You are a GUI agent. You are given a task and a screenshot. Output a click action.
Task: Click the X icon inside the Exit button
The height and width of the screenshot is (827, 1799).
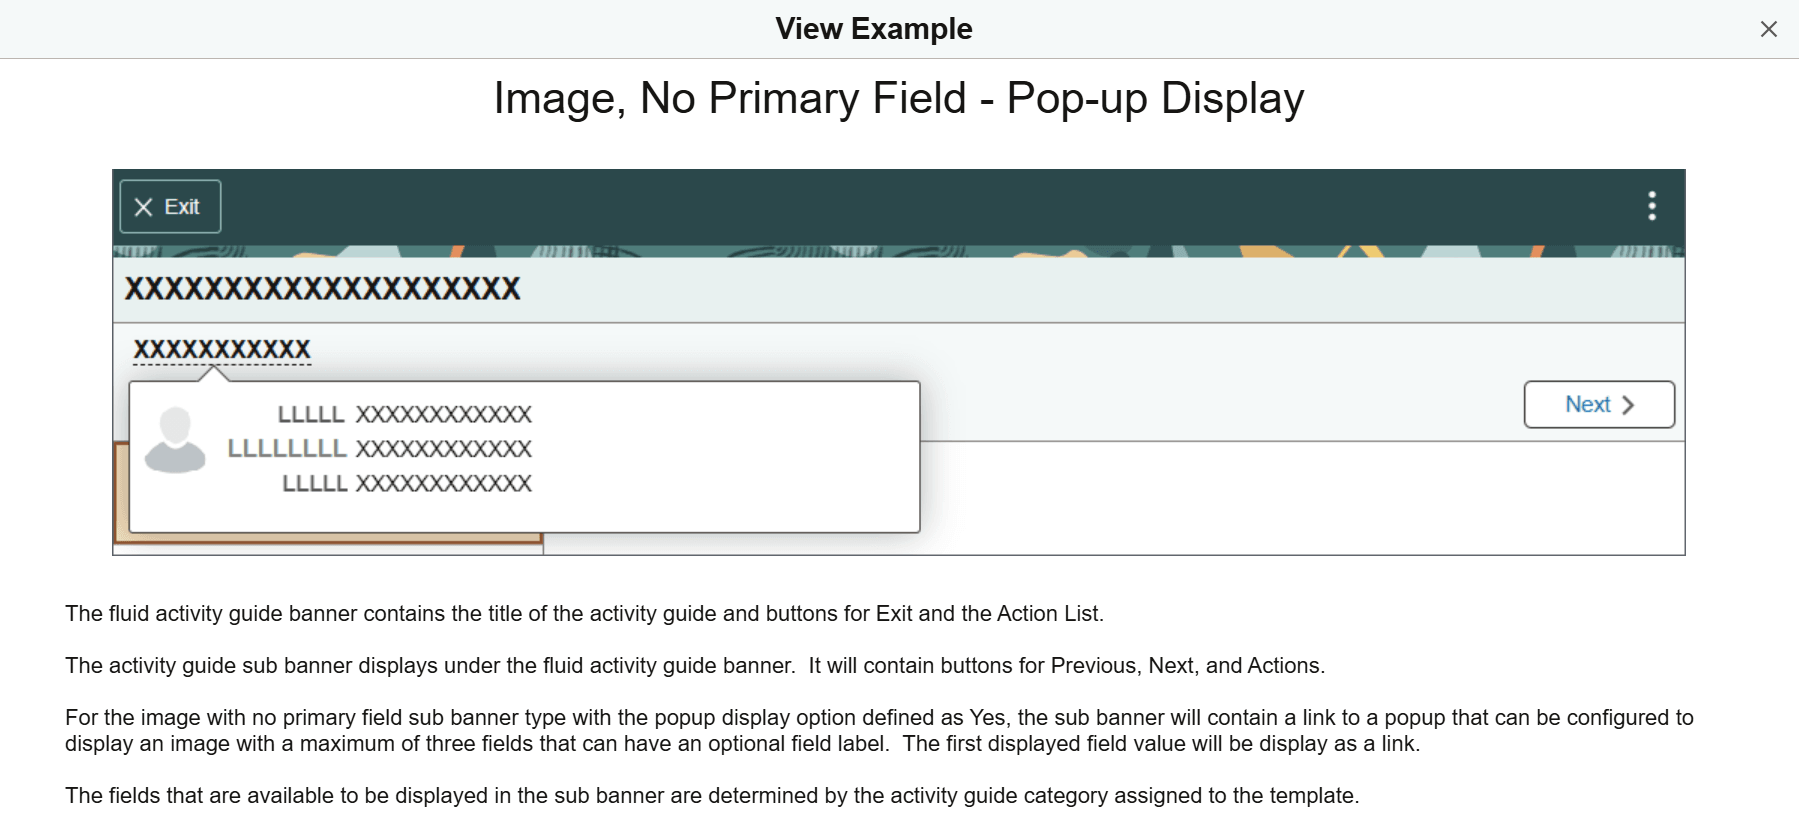coord(143,206)
